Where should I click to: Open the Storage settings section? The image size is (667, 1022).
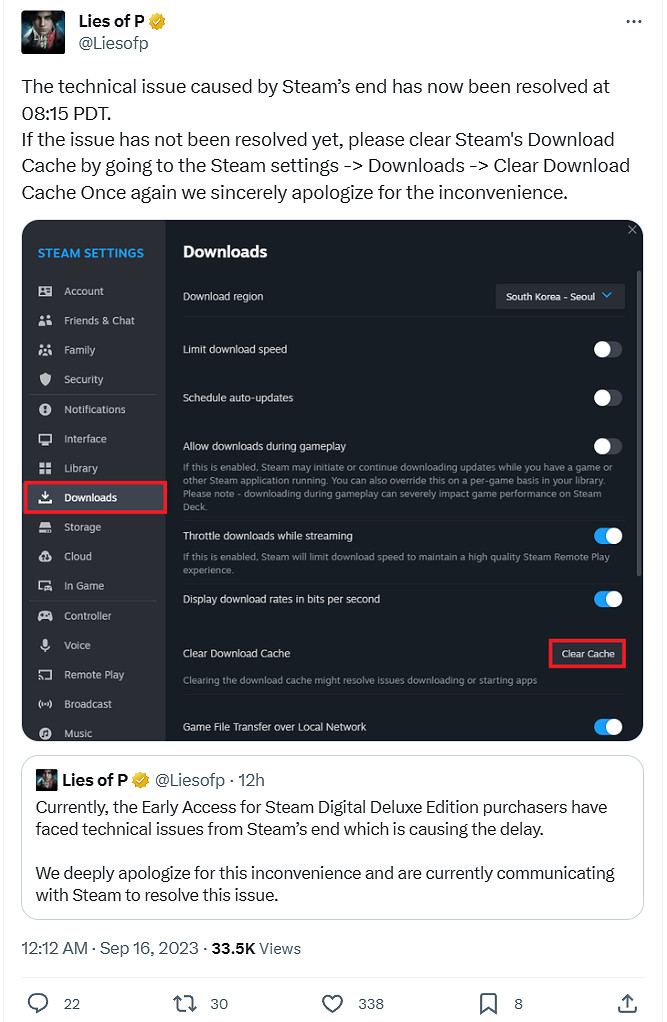[x=82, y=527]
